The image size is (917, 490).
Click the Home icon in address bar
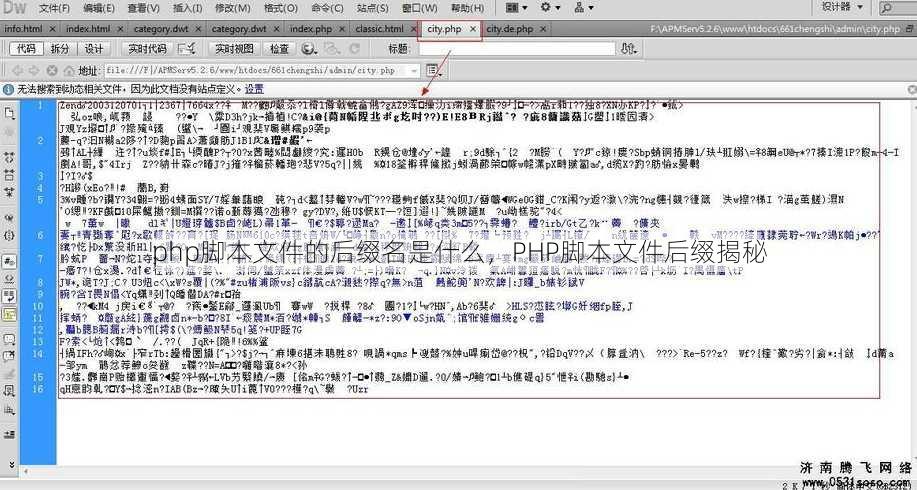pos(69,70)
